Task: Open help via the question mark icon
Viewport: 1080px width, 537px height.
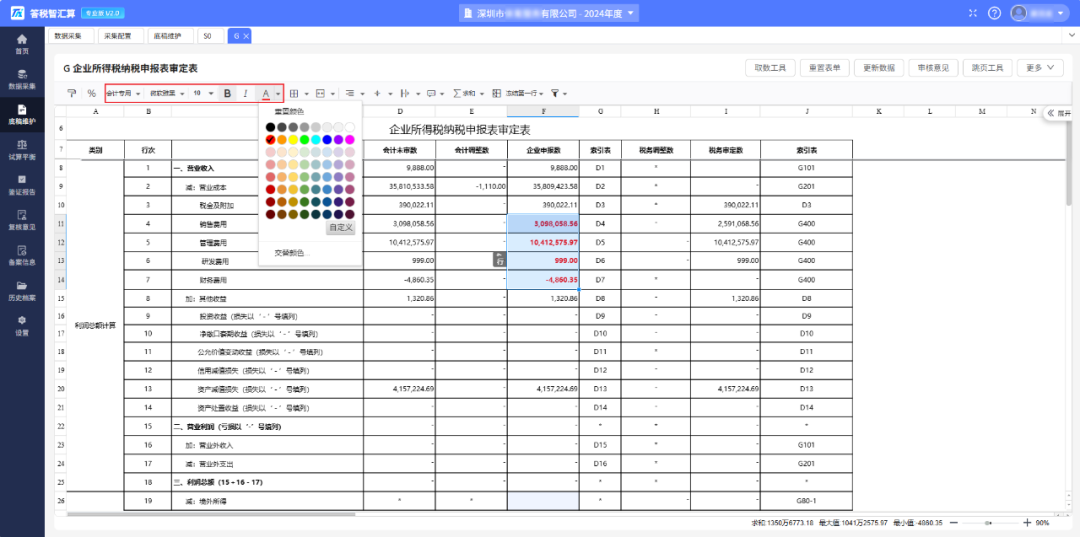Action: pyautogui.click(x=994, y=13)
